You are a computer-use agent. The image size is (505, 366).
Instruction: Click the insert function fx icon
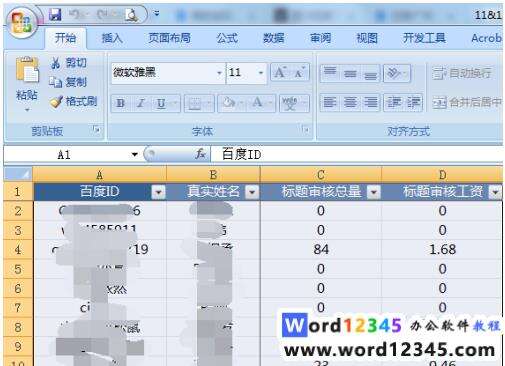[x=200, y=154]
